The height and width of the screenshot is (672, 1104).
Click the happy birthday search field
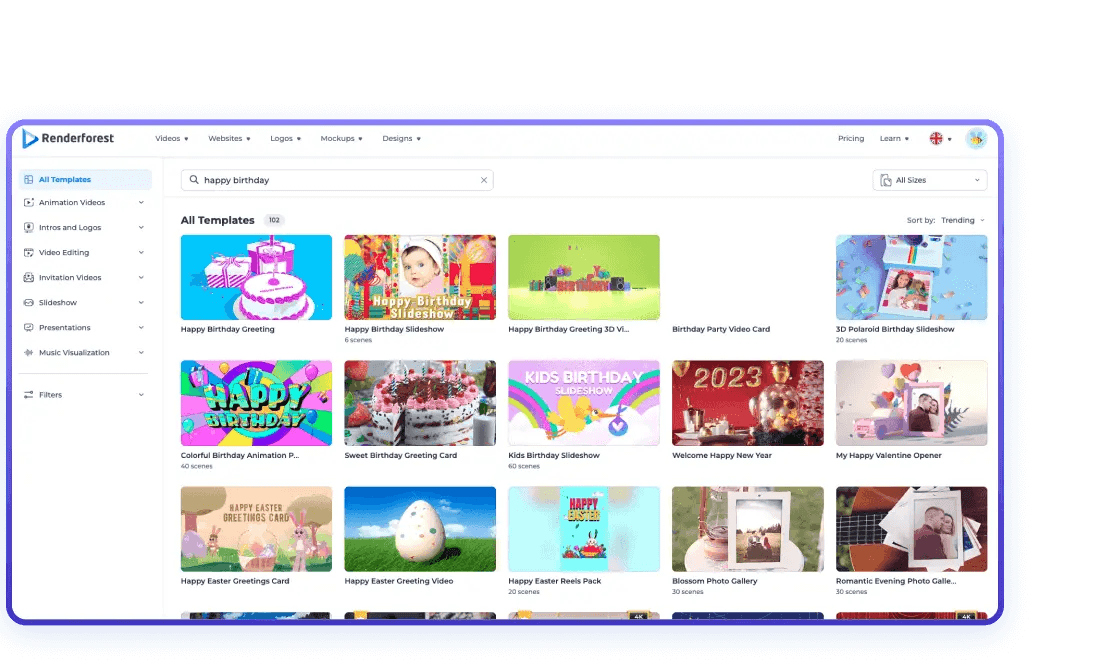337,180
